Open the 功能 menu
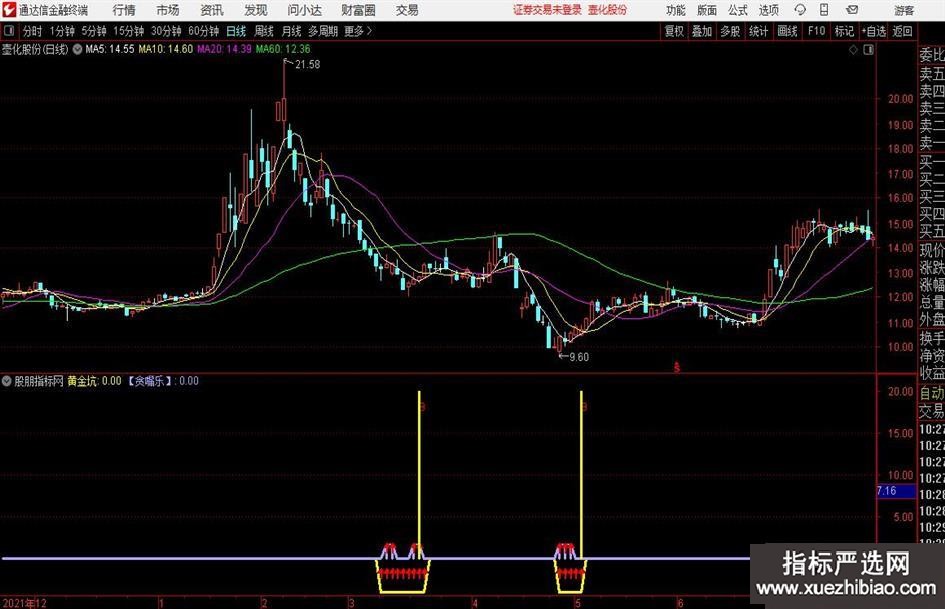This screenshot has width=945, height=609. [x=676, y=10]
